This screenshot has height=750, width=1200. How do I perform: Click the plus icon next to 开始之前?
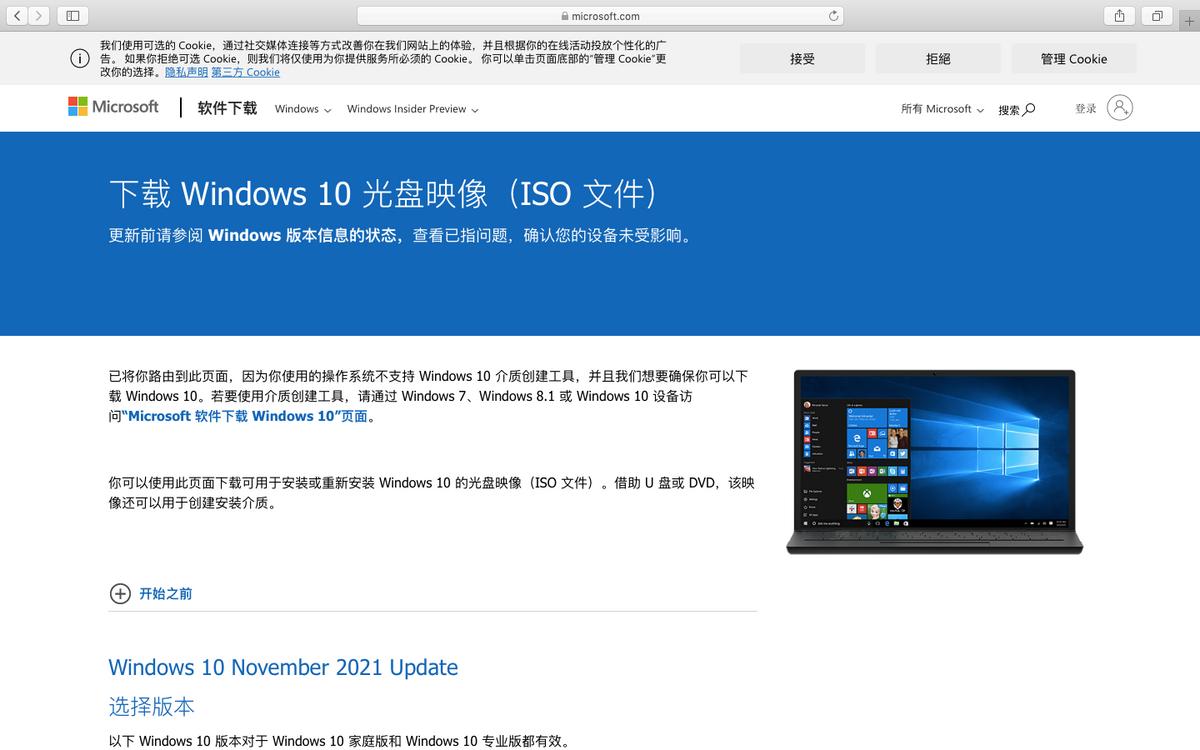pos(120,593)
